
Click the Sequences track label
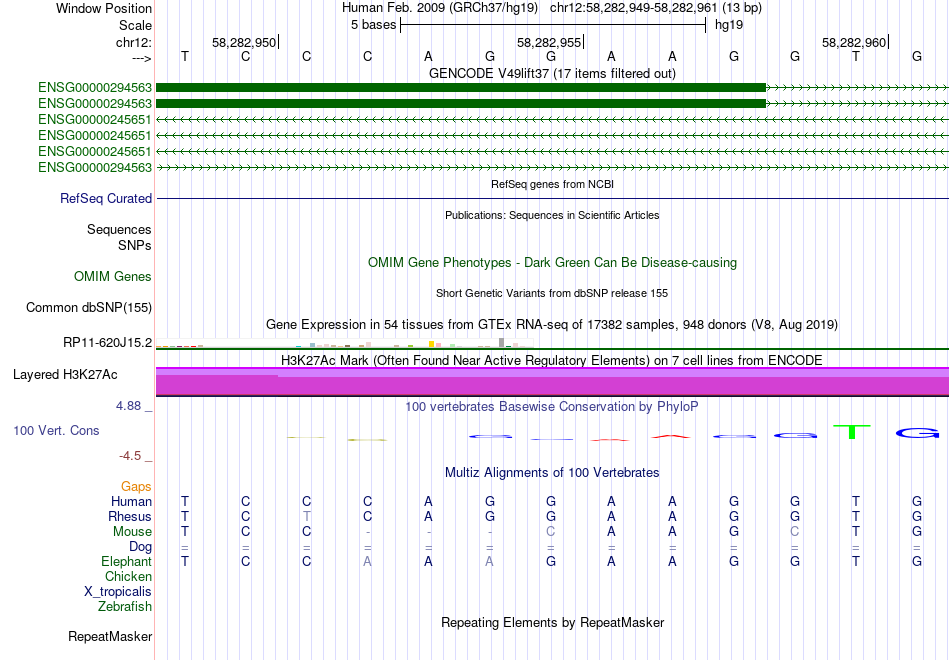[119, 229]
